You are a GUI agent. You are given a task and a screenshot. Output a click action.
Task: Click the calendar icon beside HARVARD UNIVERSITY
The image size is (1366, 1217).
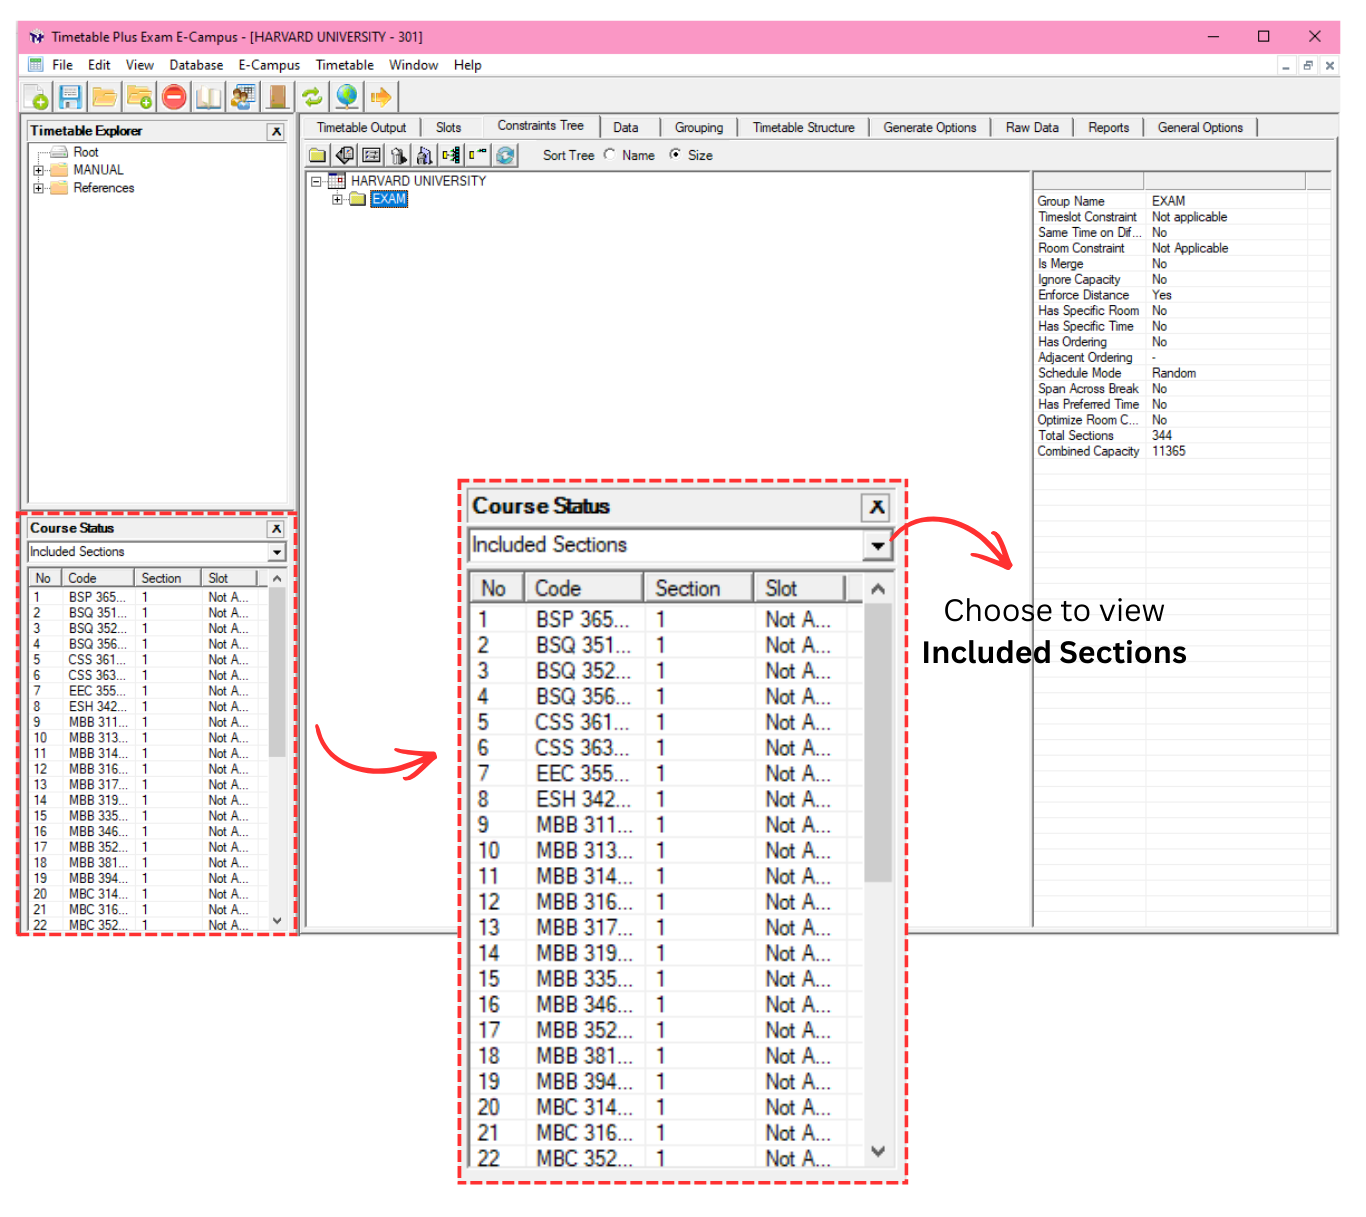[x=337, y=181]
